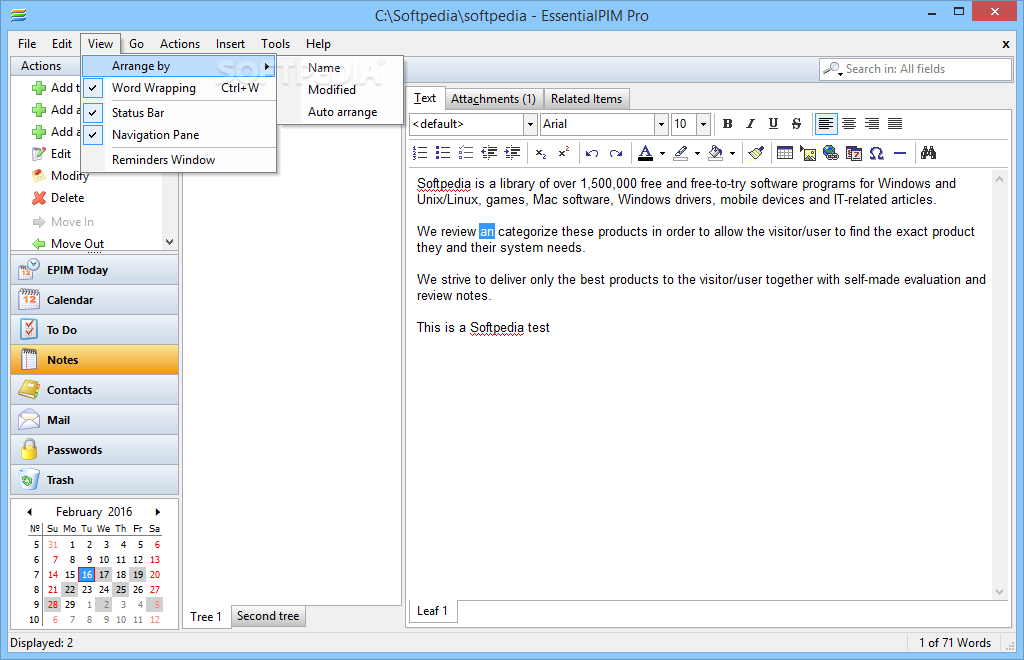The image size is (1024, 660).
Task: Toggle the Status Bar option
Action: (x=179, y=113)
